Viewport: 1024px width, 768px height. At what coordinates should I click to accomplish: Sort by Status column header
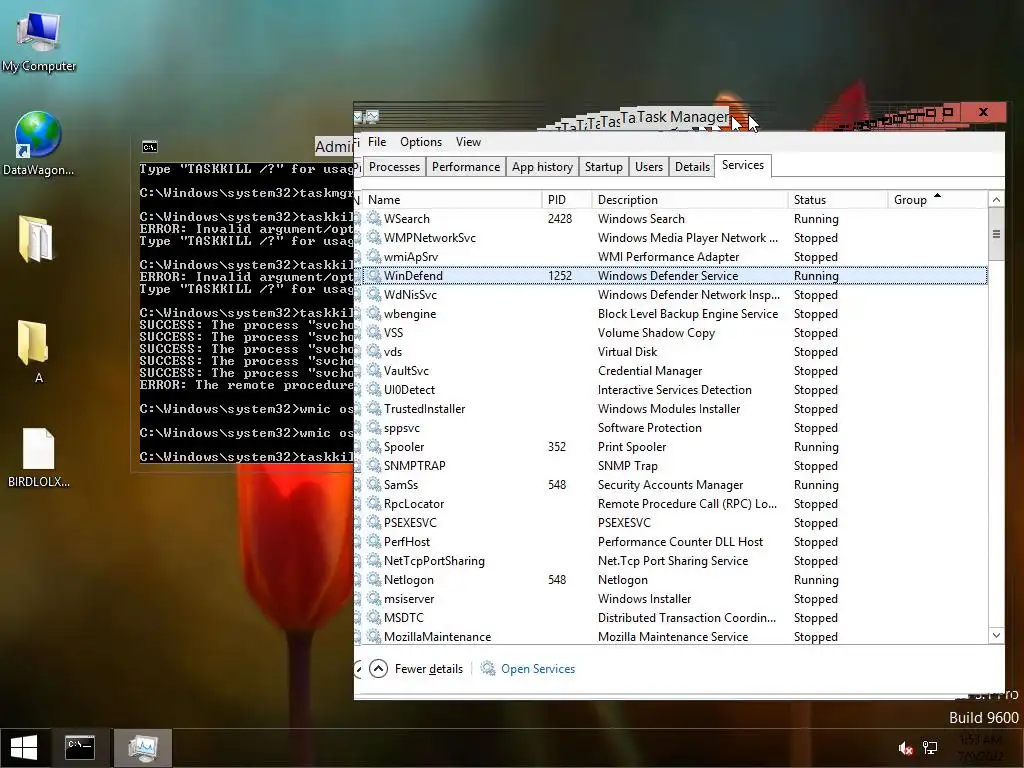pos(837,200)
